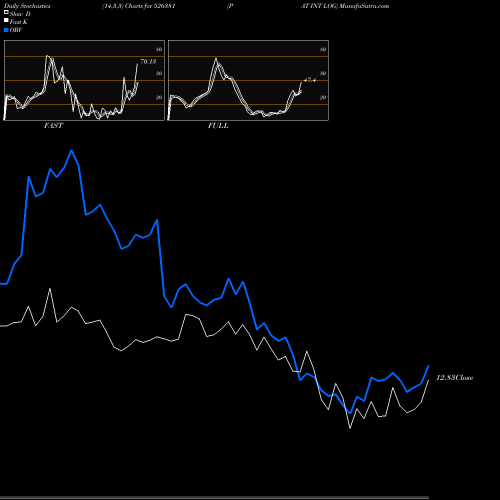Click the 70.13 value in FAST chart
500x500 pixels.
(x=148, y=62)
